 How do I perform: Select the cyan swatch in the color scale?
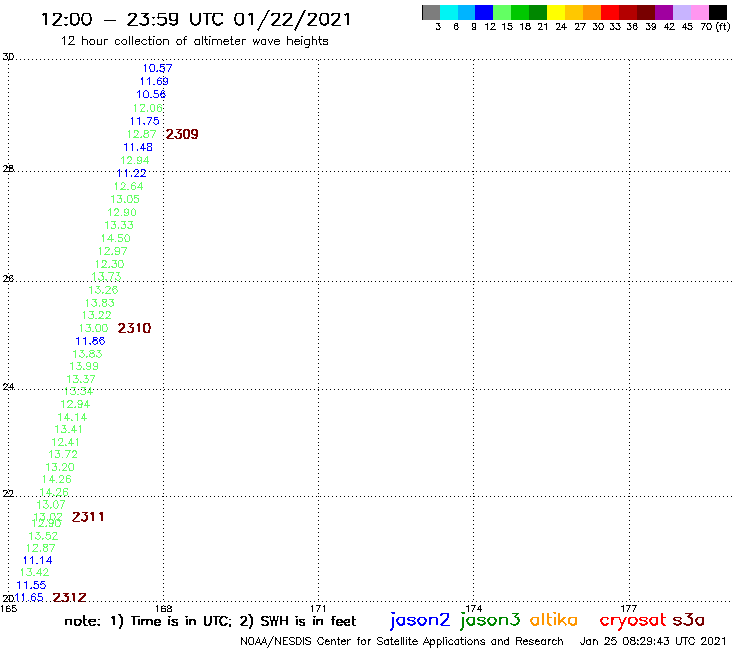pos(449,12)
